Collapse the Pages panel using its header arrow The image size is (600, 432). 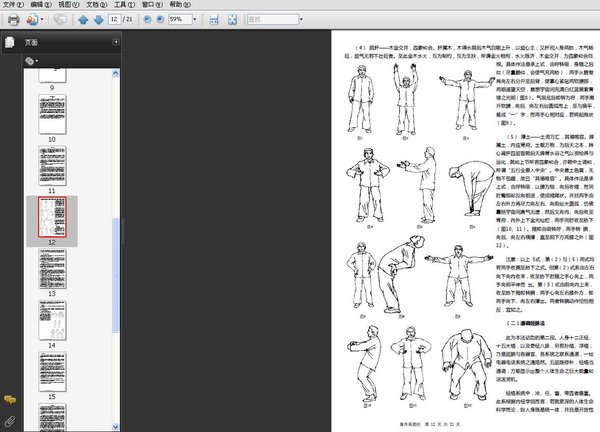point(118,43)
